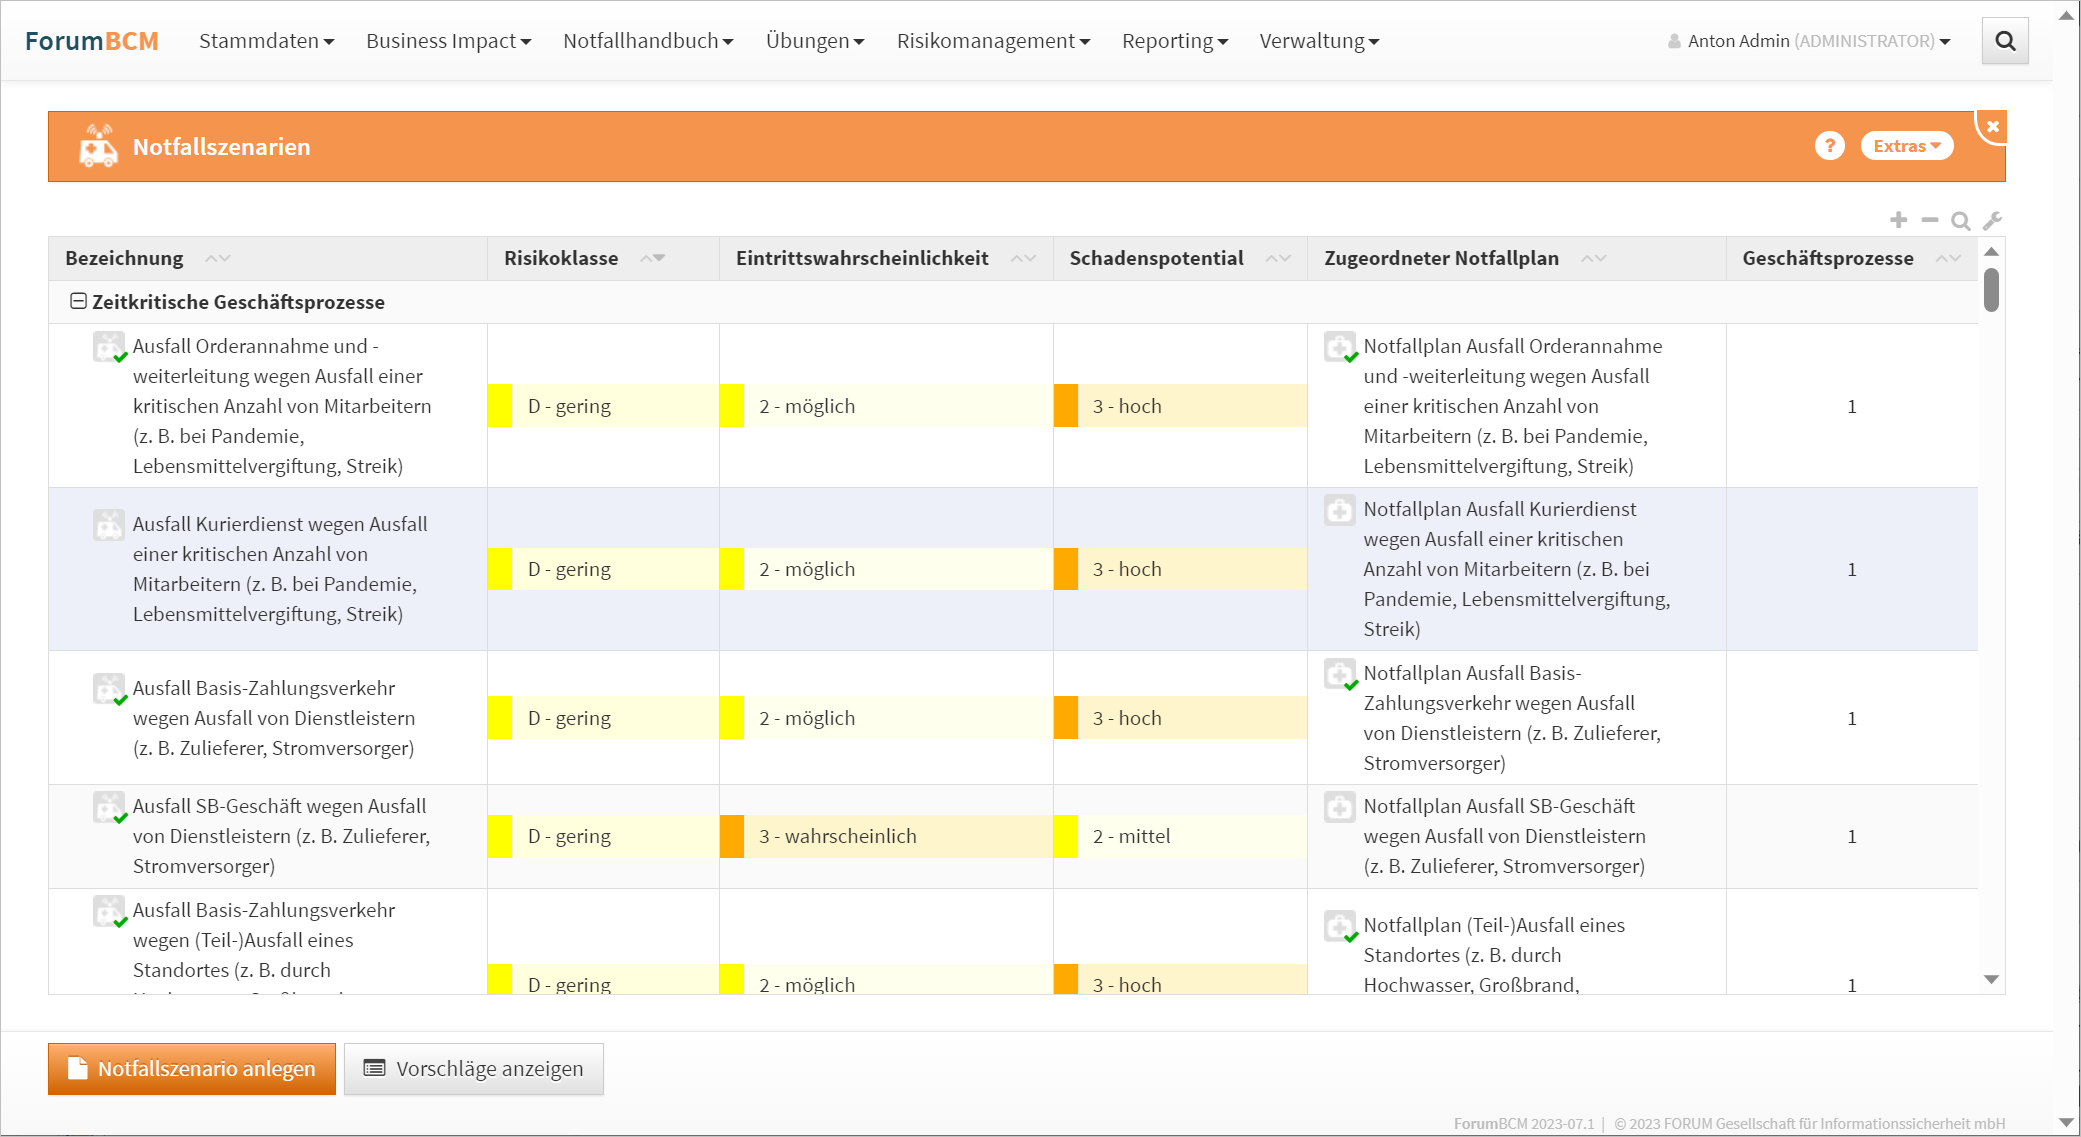The width and height of the screenshot is (2081, 1137).
Task: Click plan icon beside Notfallplan Ausfall SB-Geschäft
Action: coord(1339,807)
